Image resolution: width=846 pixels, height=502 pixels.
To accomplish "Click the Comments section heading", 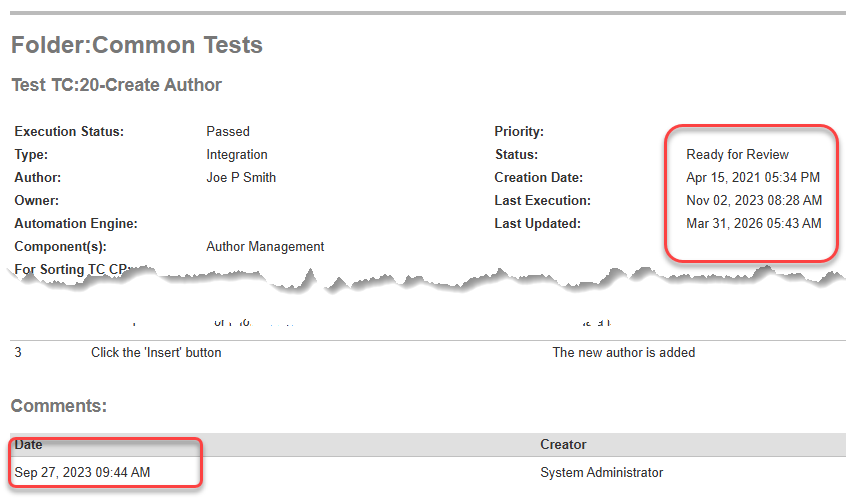I will [59, 406].
